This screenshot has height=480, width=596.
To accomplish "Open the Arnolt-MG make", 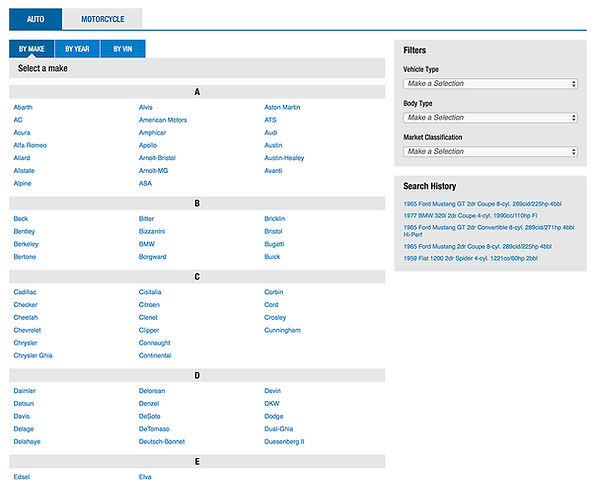I will pos(153,171).
